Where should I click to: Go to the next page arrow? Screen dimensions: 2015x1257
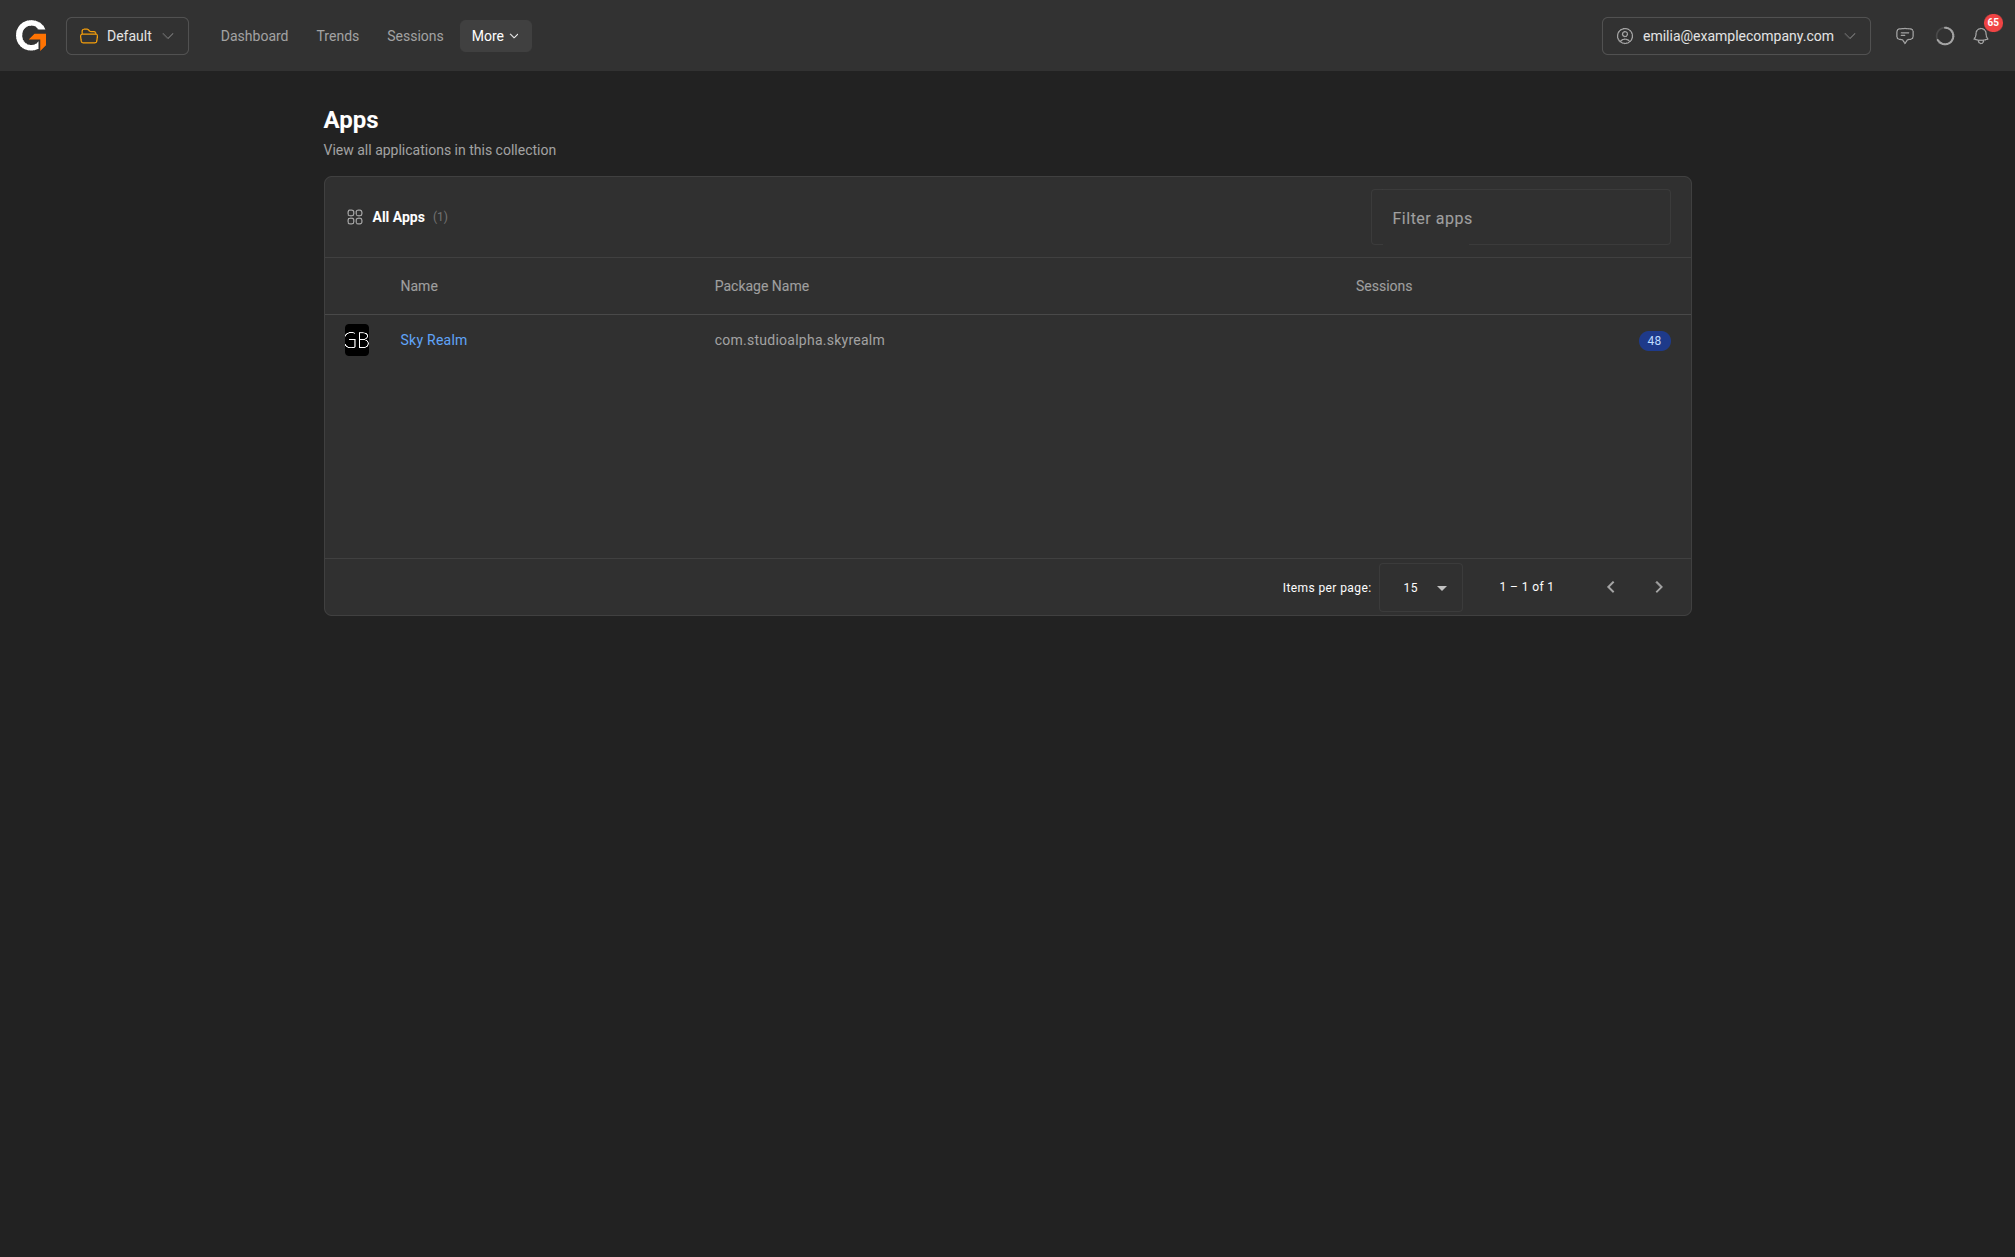pos(1658,587)
